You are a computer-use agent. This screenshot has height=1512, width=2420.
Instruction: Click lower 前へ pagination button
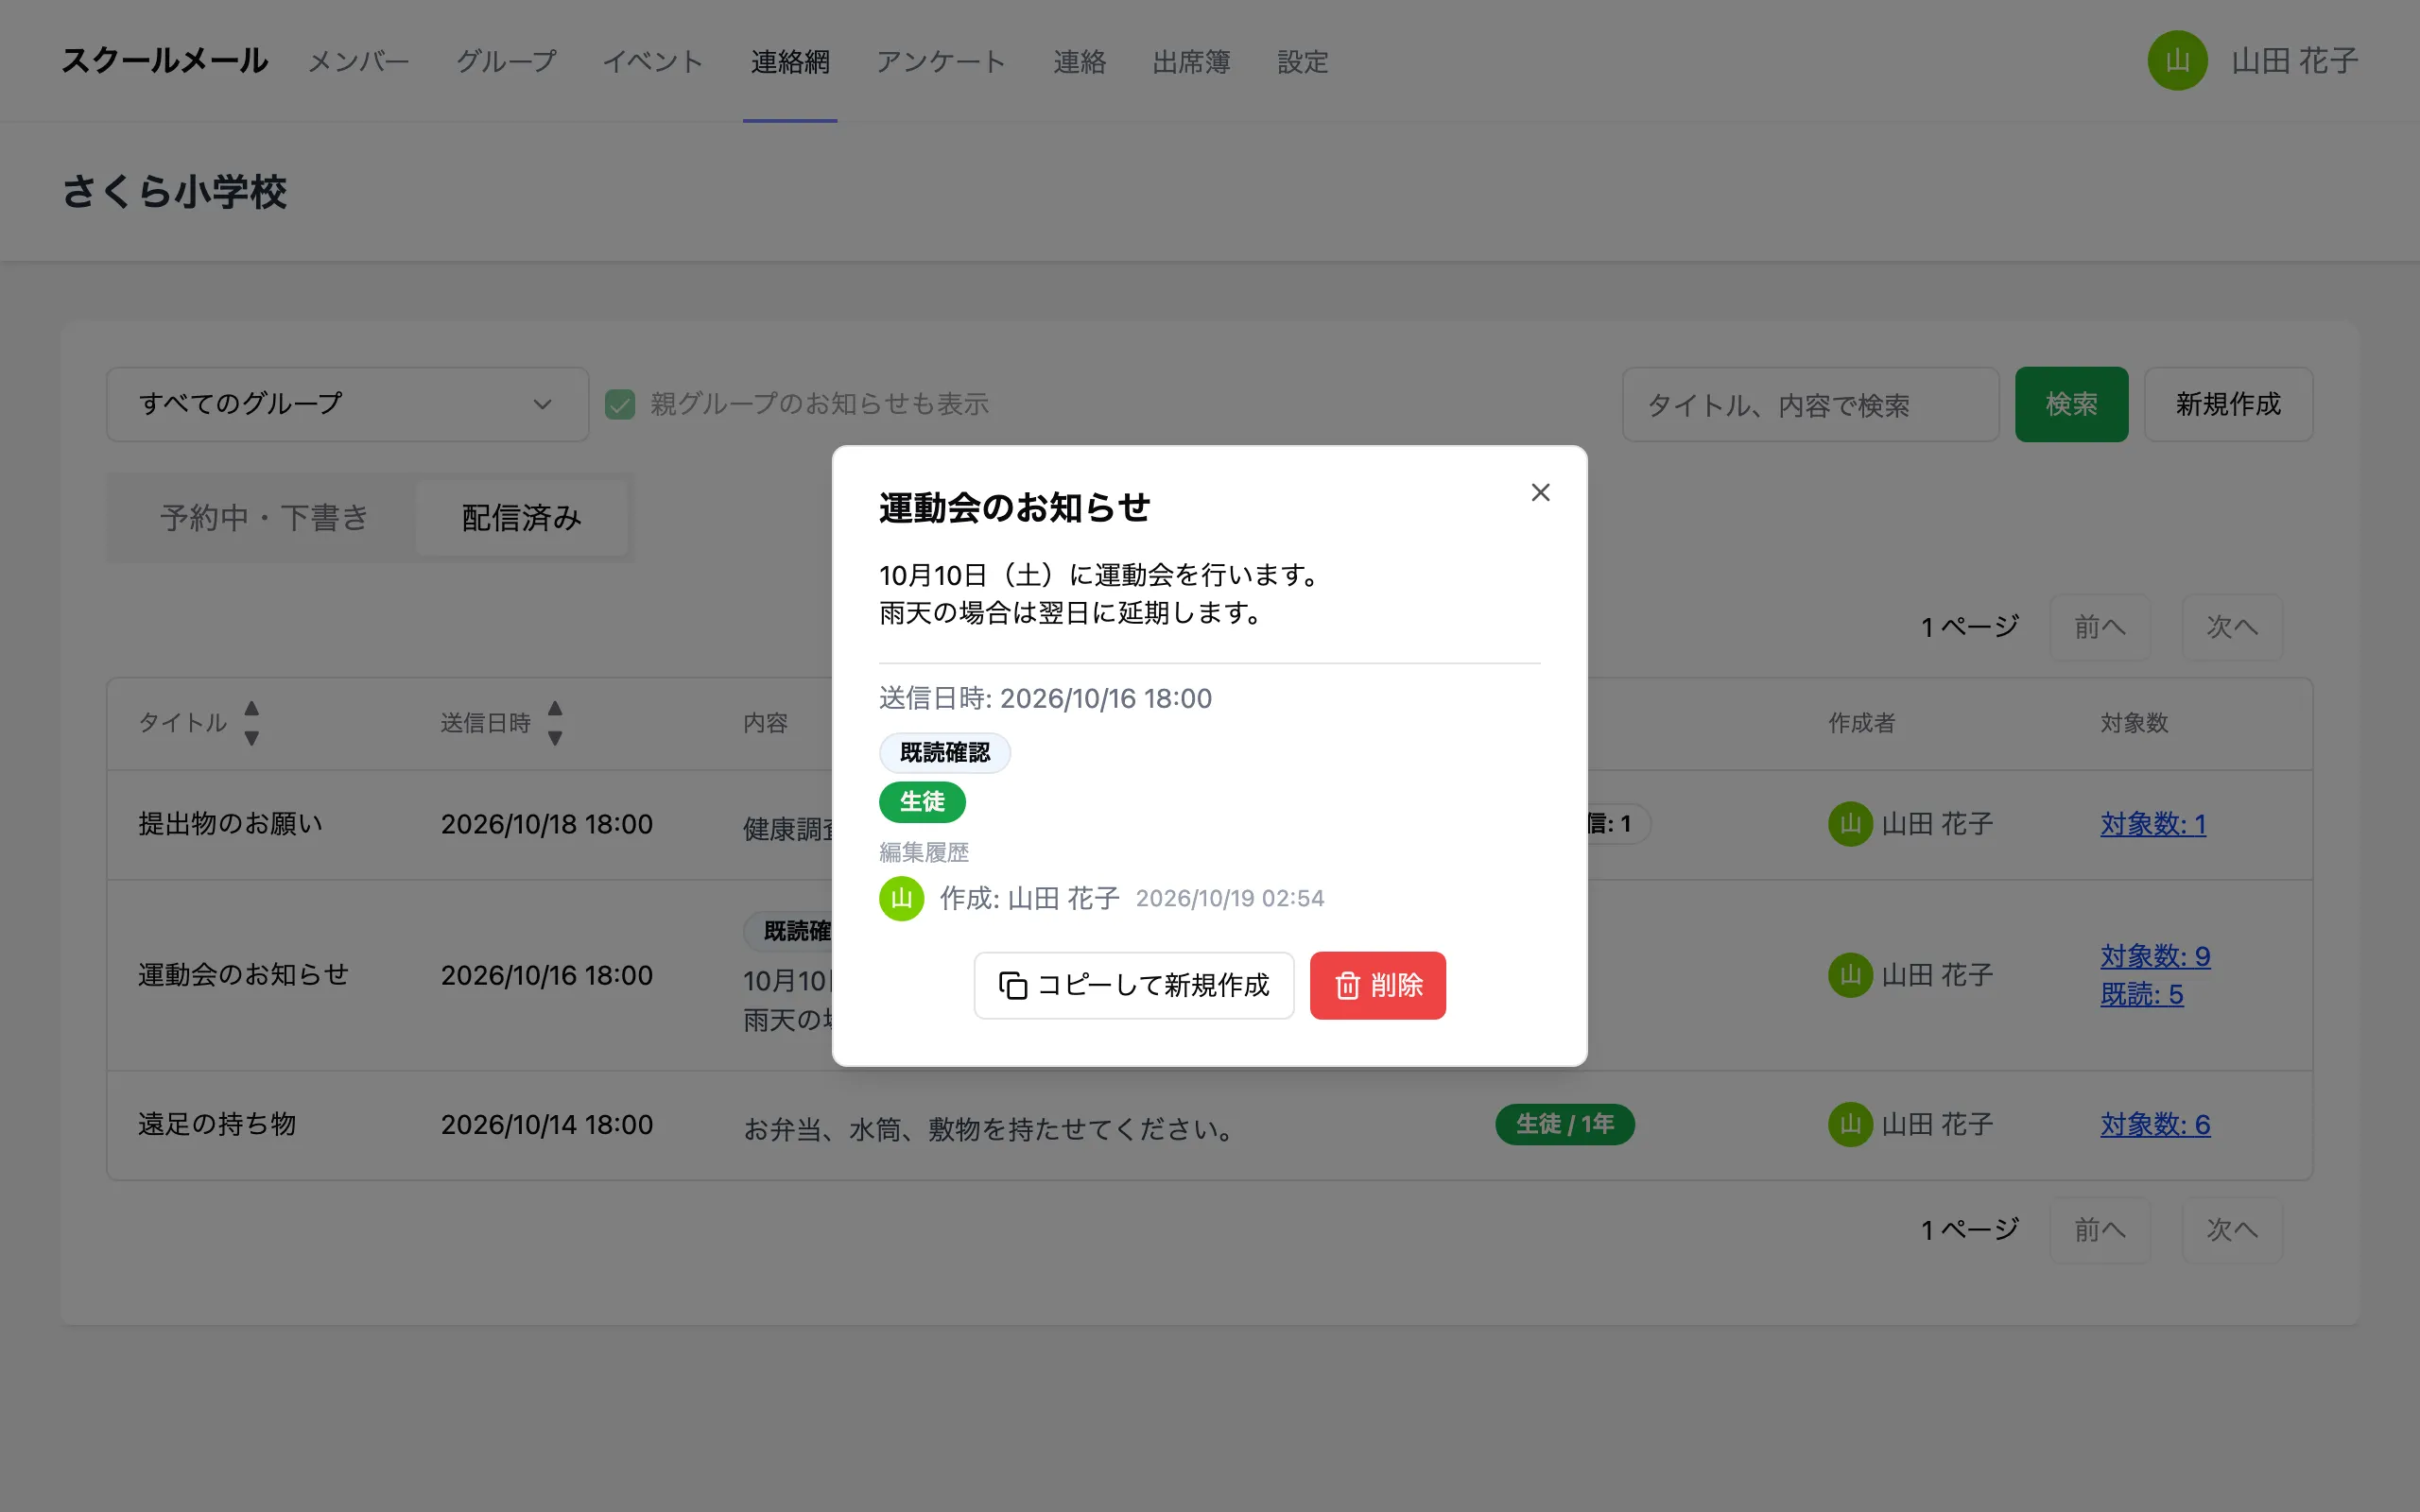[2099, 1229]
